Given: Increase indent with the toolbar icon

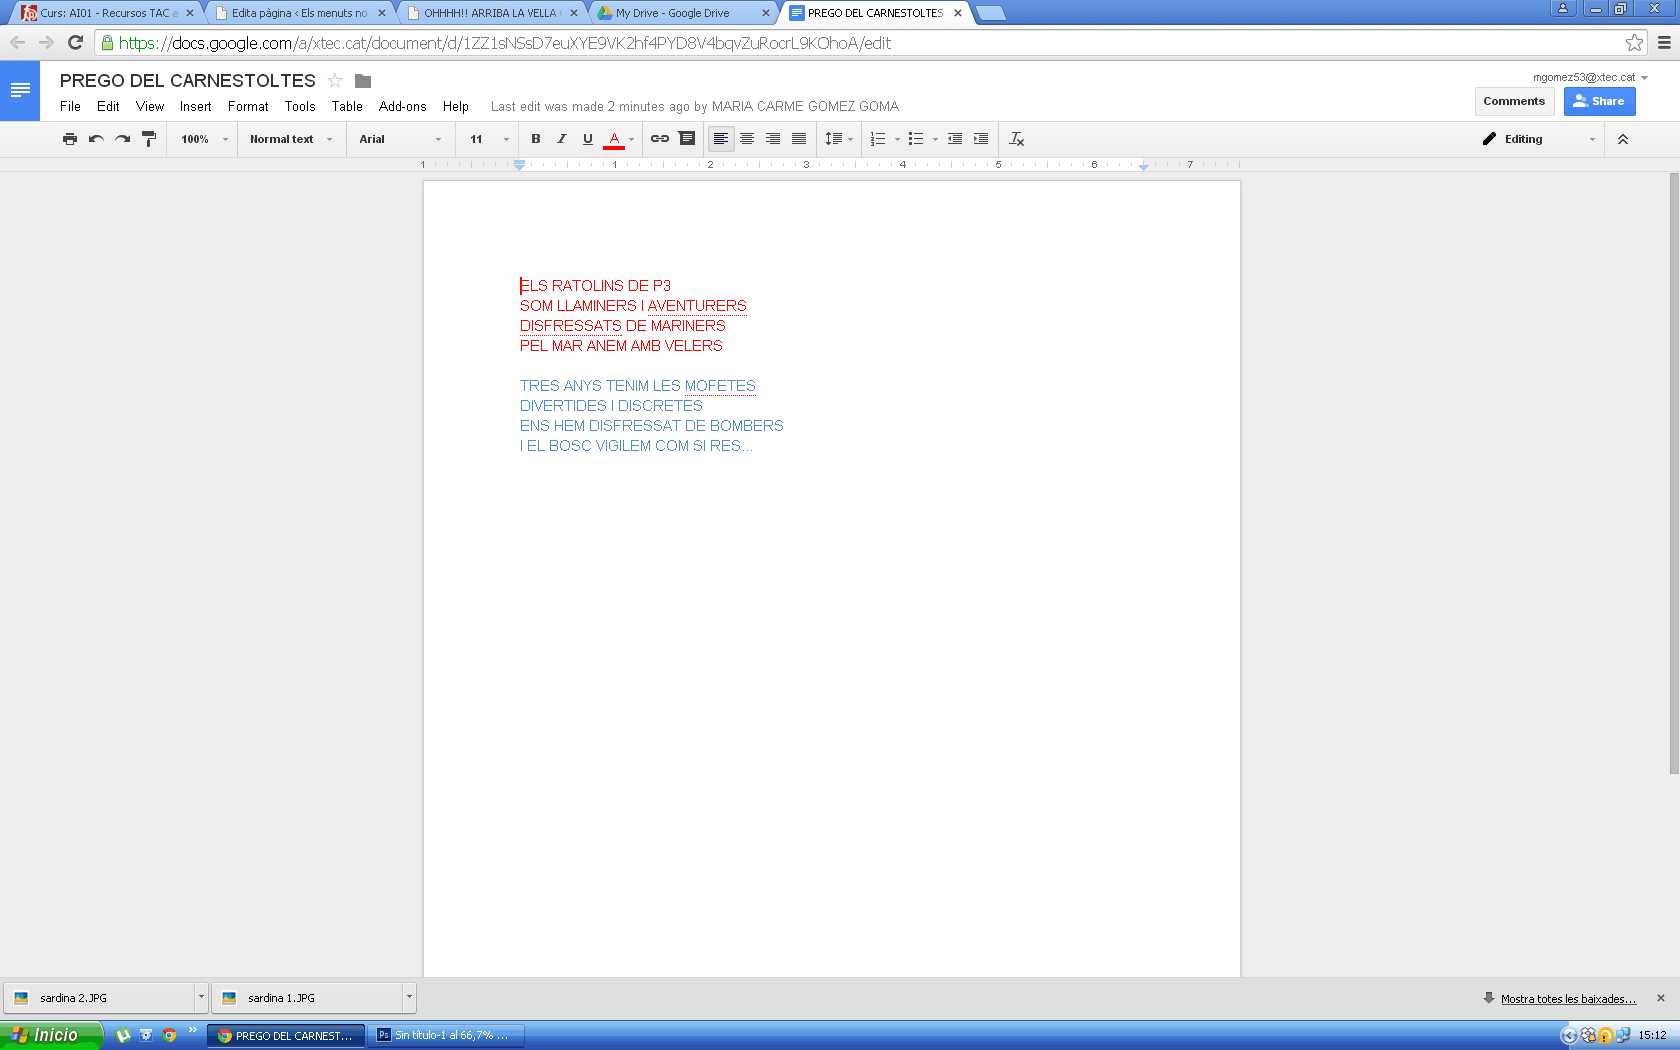Looking at the screenshot, I should 981,139.
